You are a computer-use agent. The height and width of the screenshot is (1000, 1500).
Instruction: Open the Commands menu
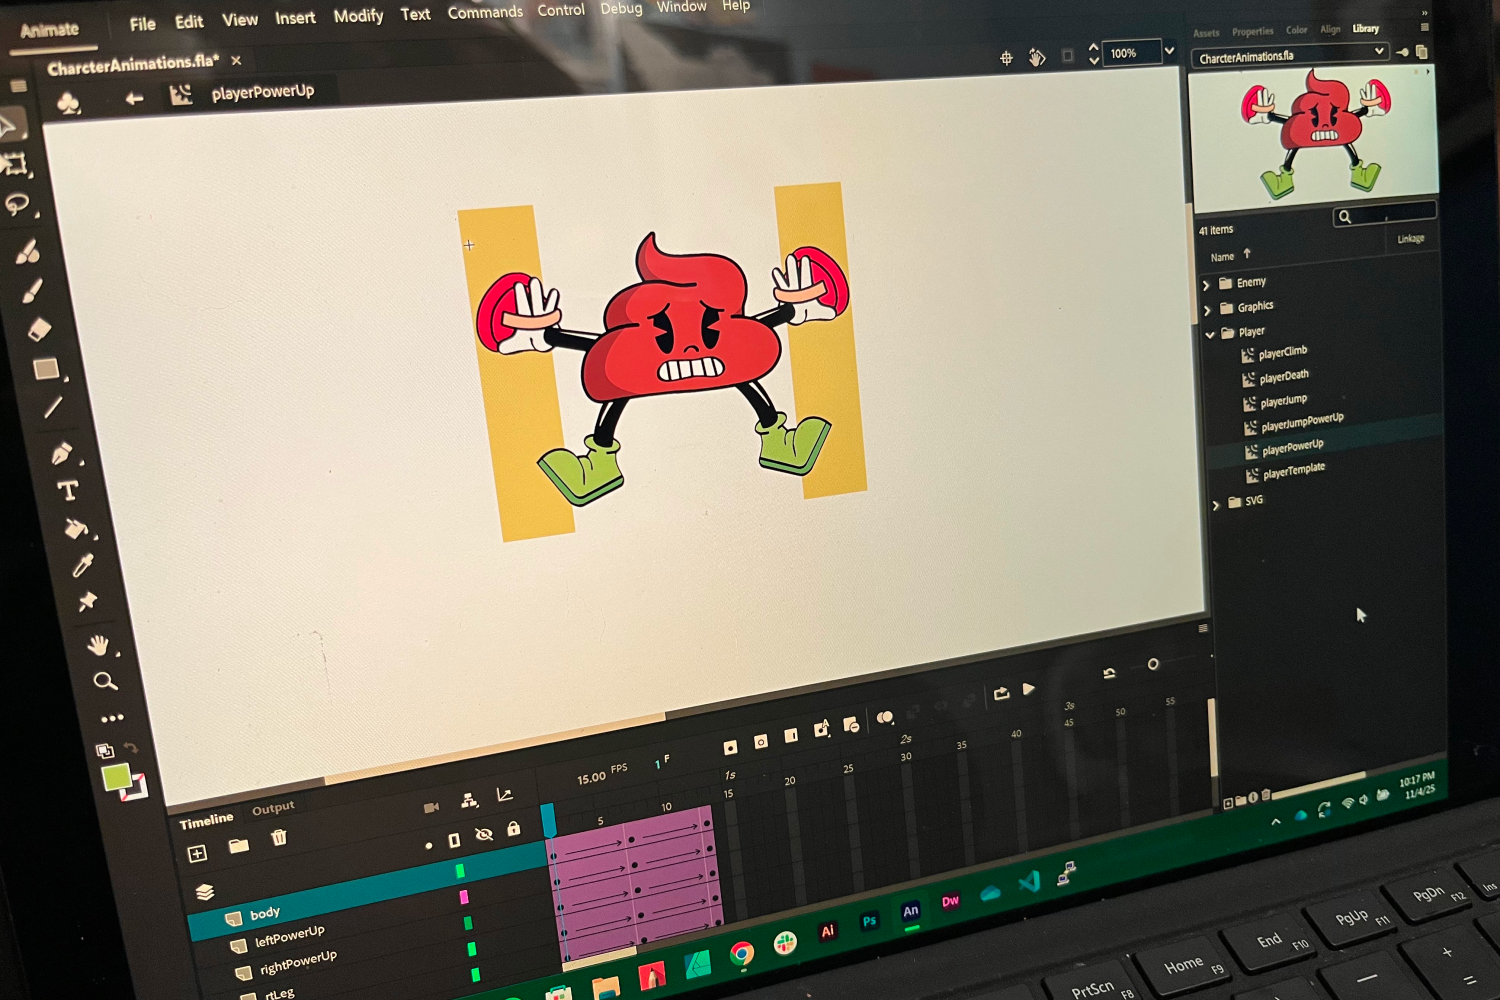pos(485,12)
